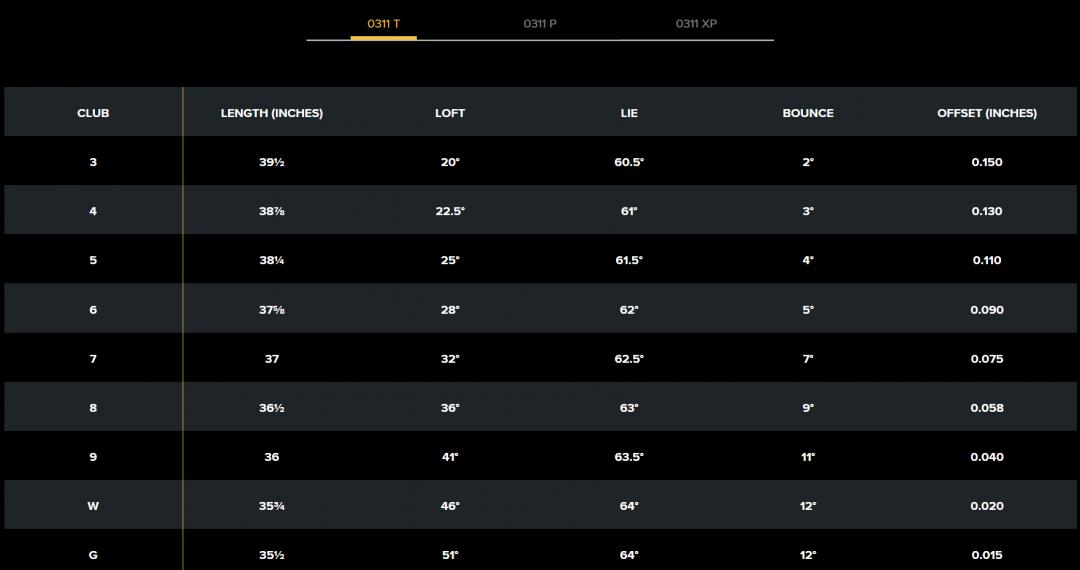Click the W club row label

point(93,506)
